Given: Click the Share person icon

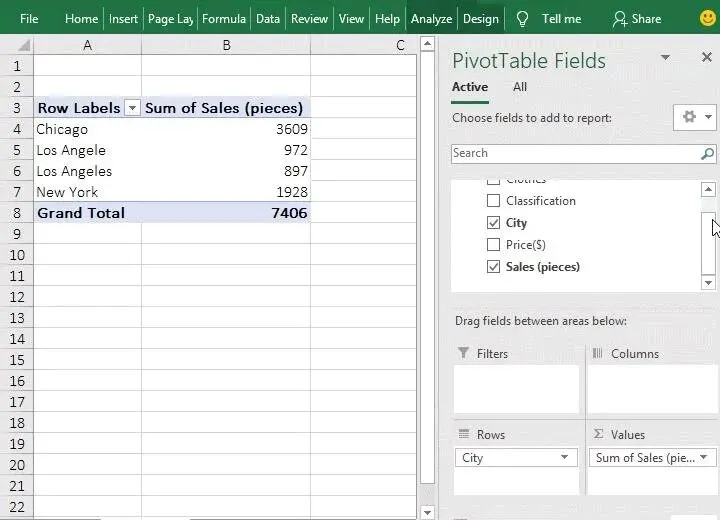Looking at the screenshot, I should [620, 19].
